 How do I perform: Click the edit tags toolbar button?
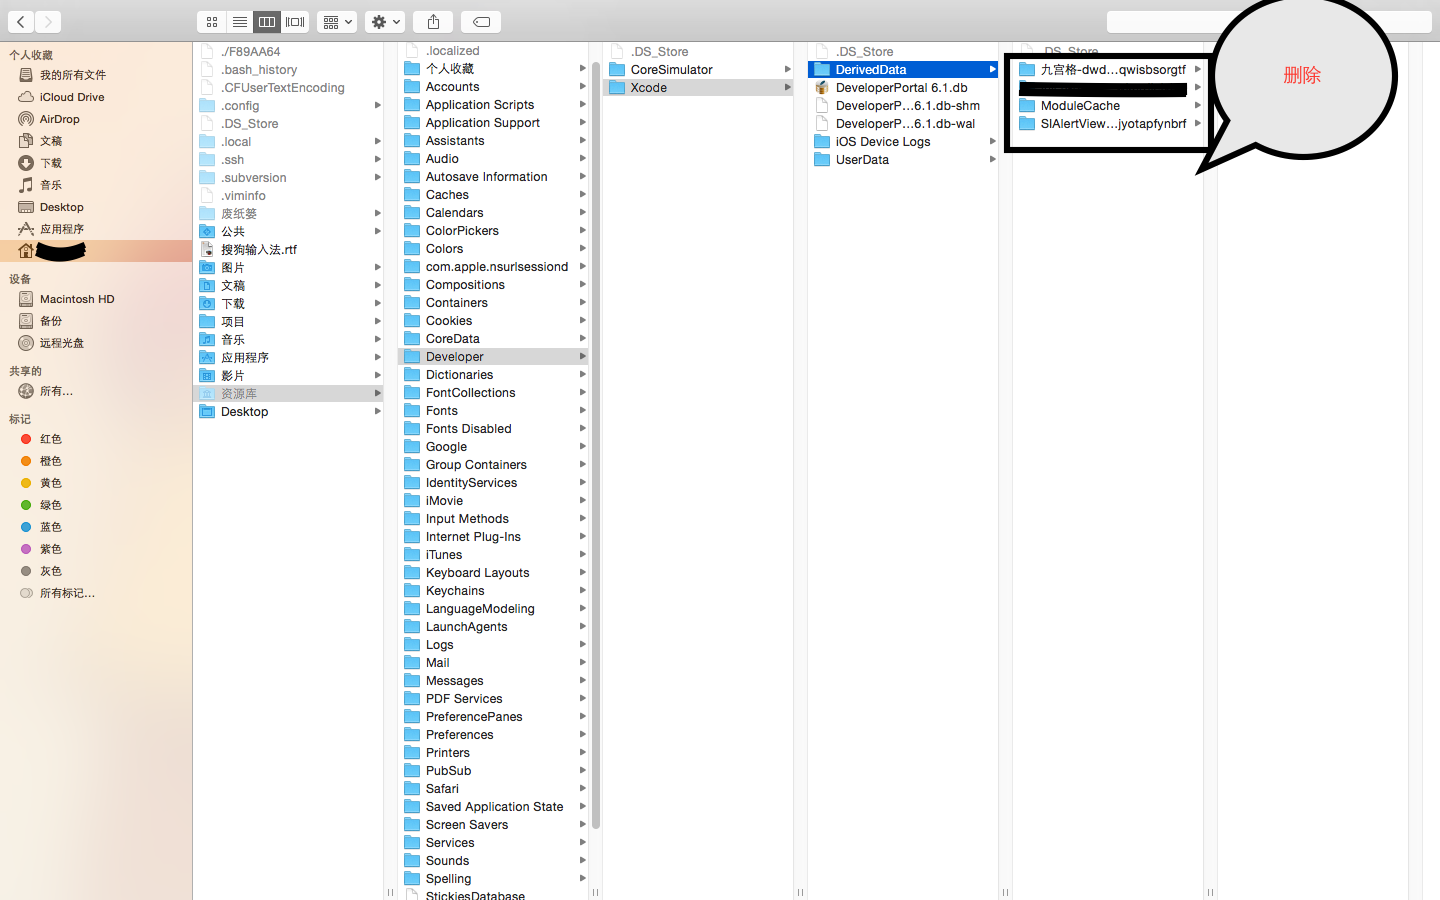click(481, 21)
